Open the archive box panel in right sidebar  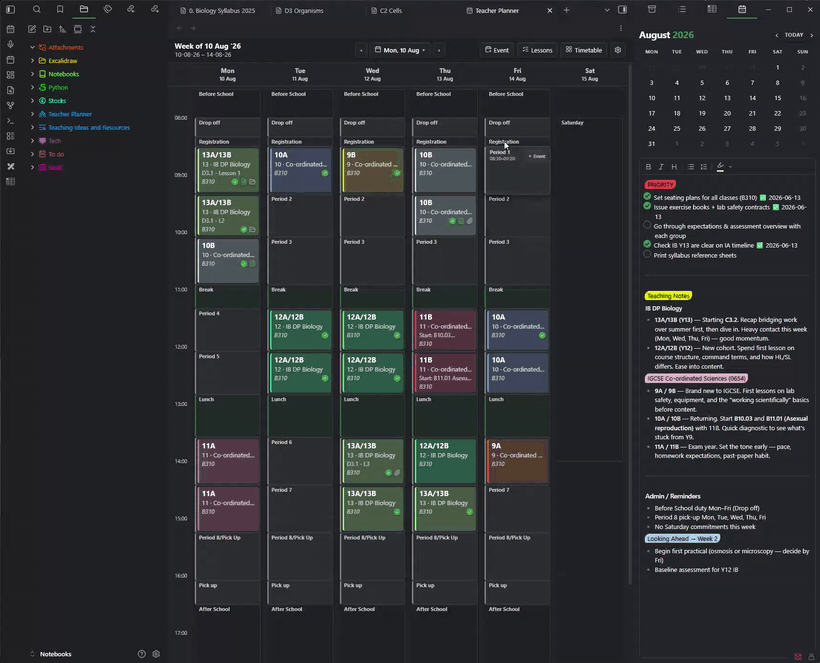652,9
